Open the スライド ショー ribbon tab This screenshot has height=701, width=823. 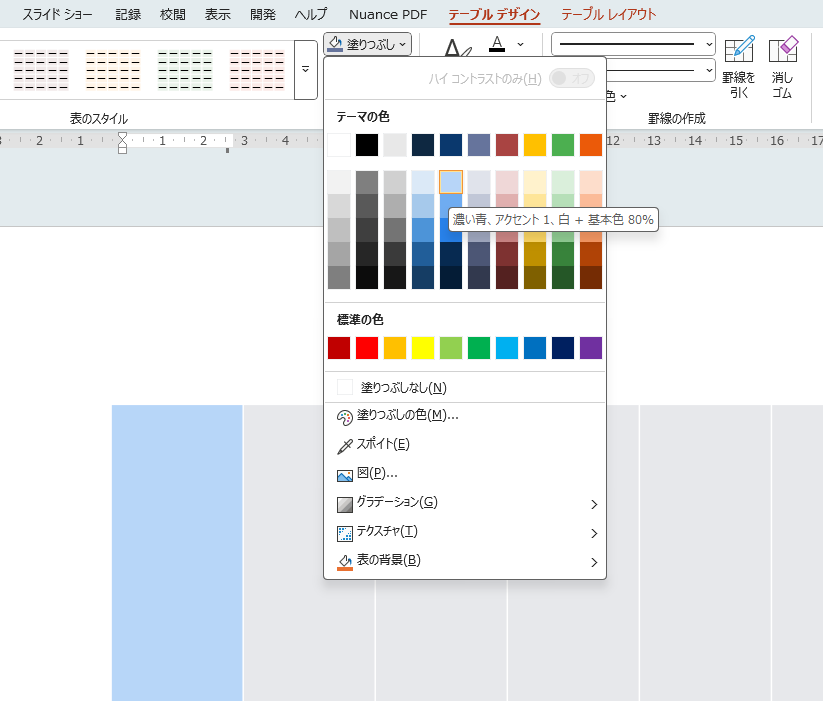61,15
